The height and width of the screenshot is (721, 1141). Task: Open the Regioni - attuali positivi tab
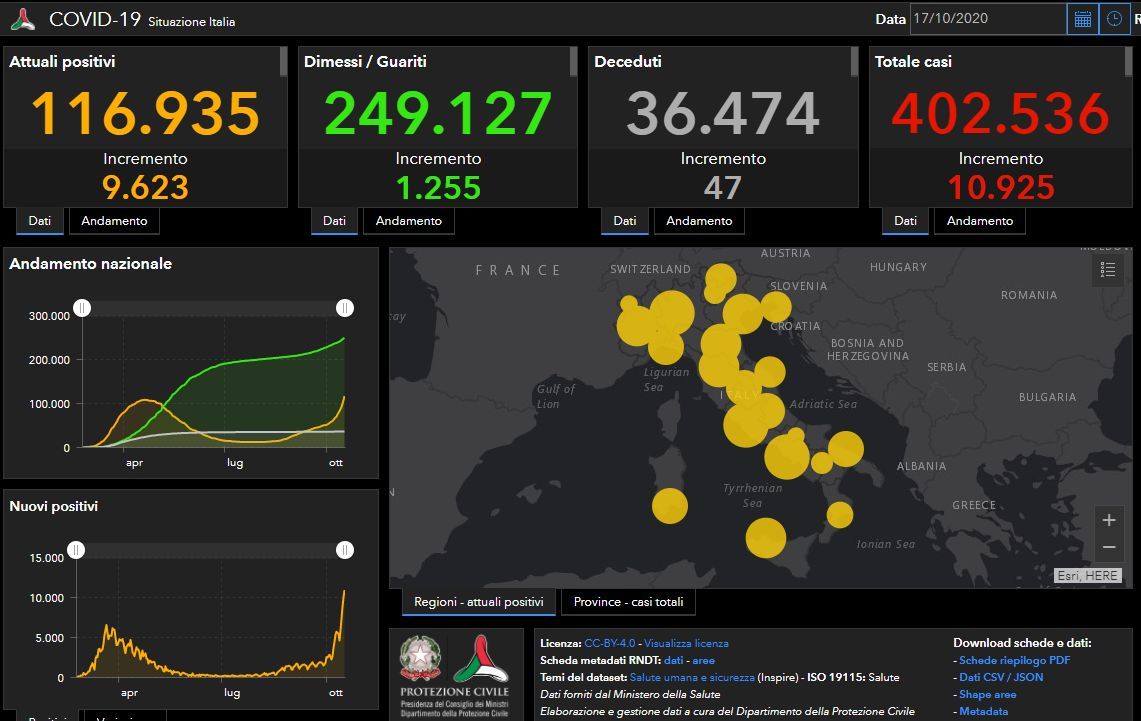(x=479, y=602)
